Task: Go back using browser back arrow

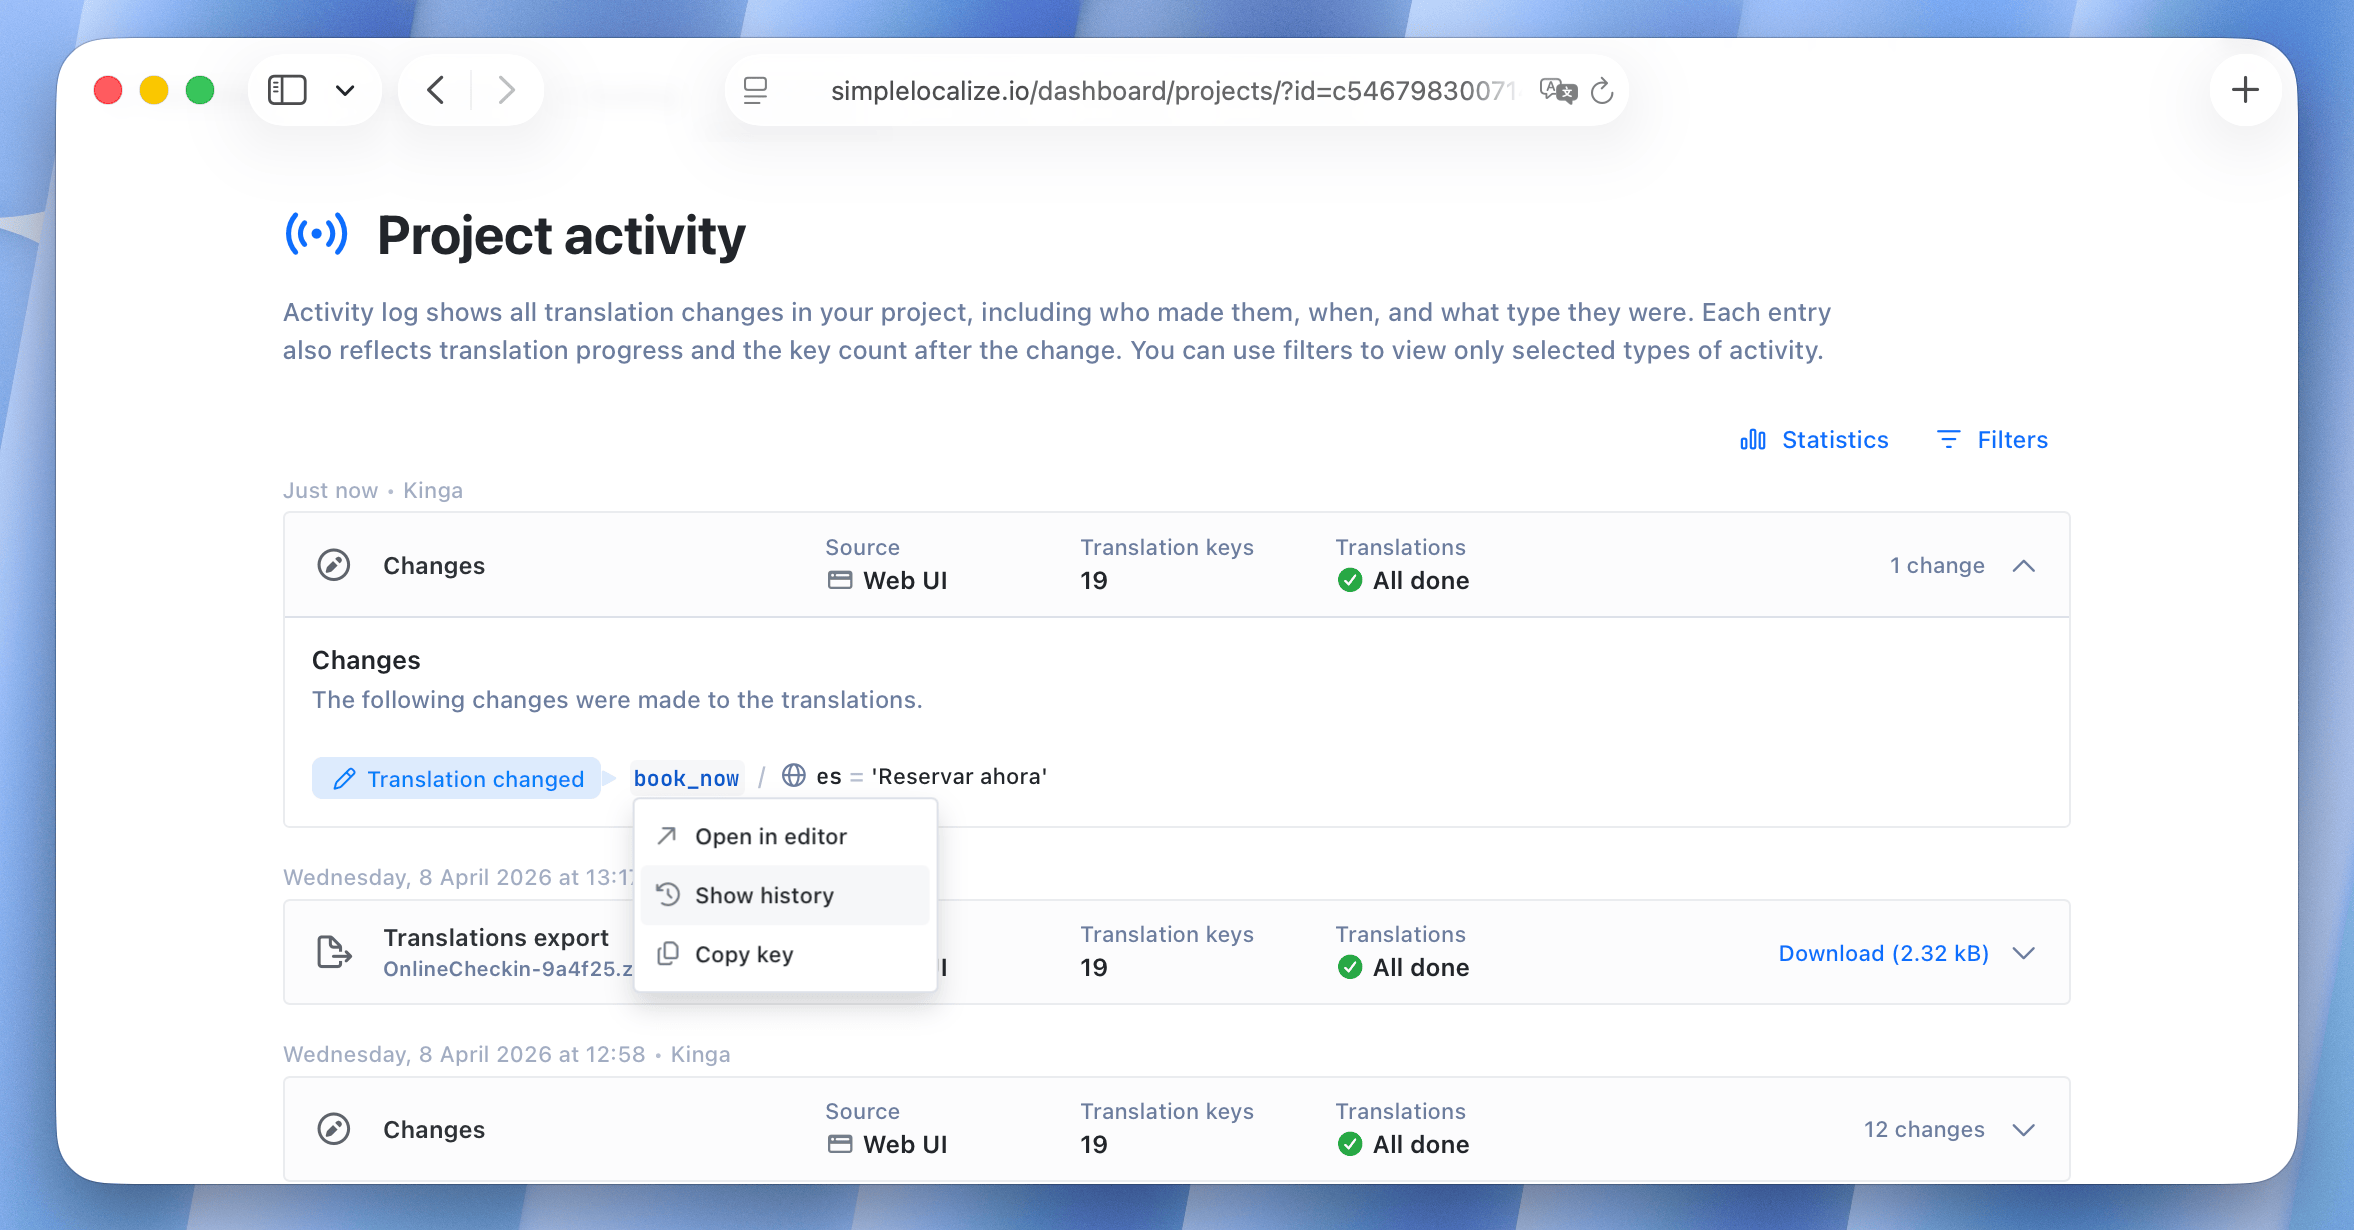Action: click(x=436, y=91)
